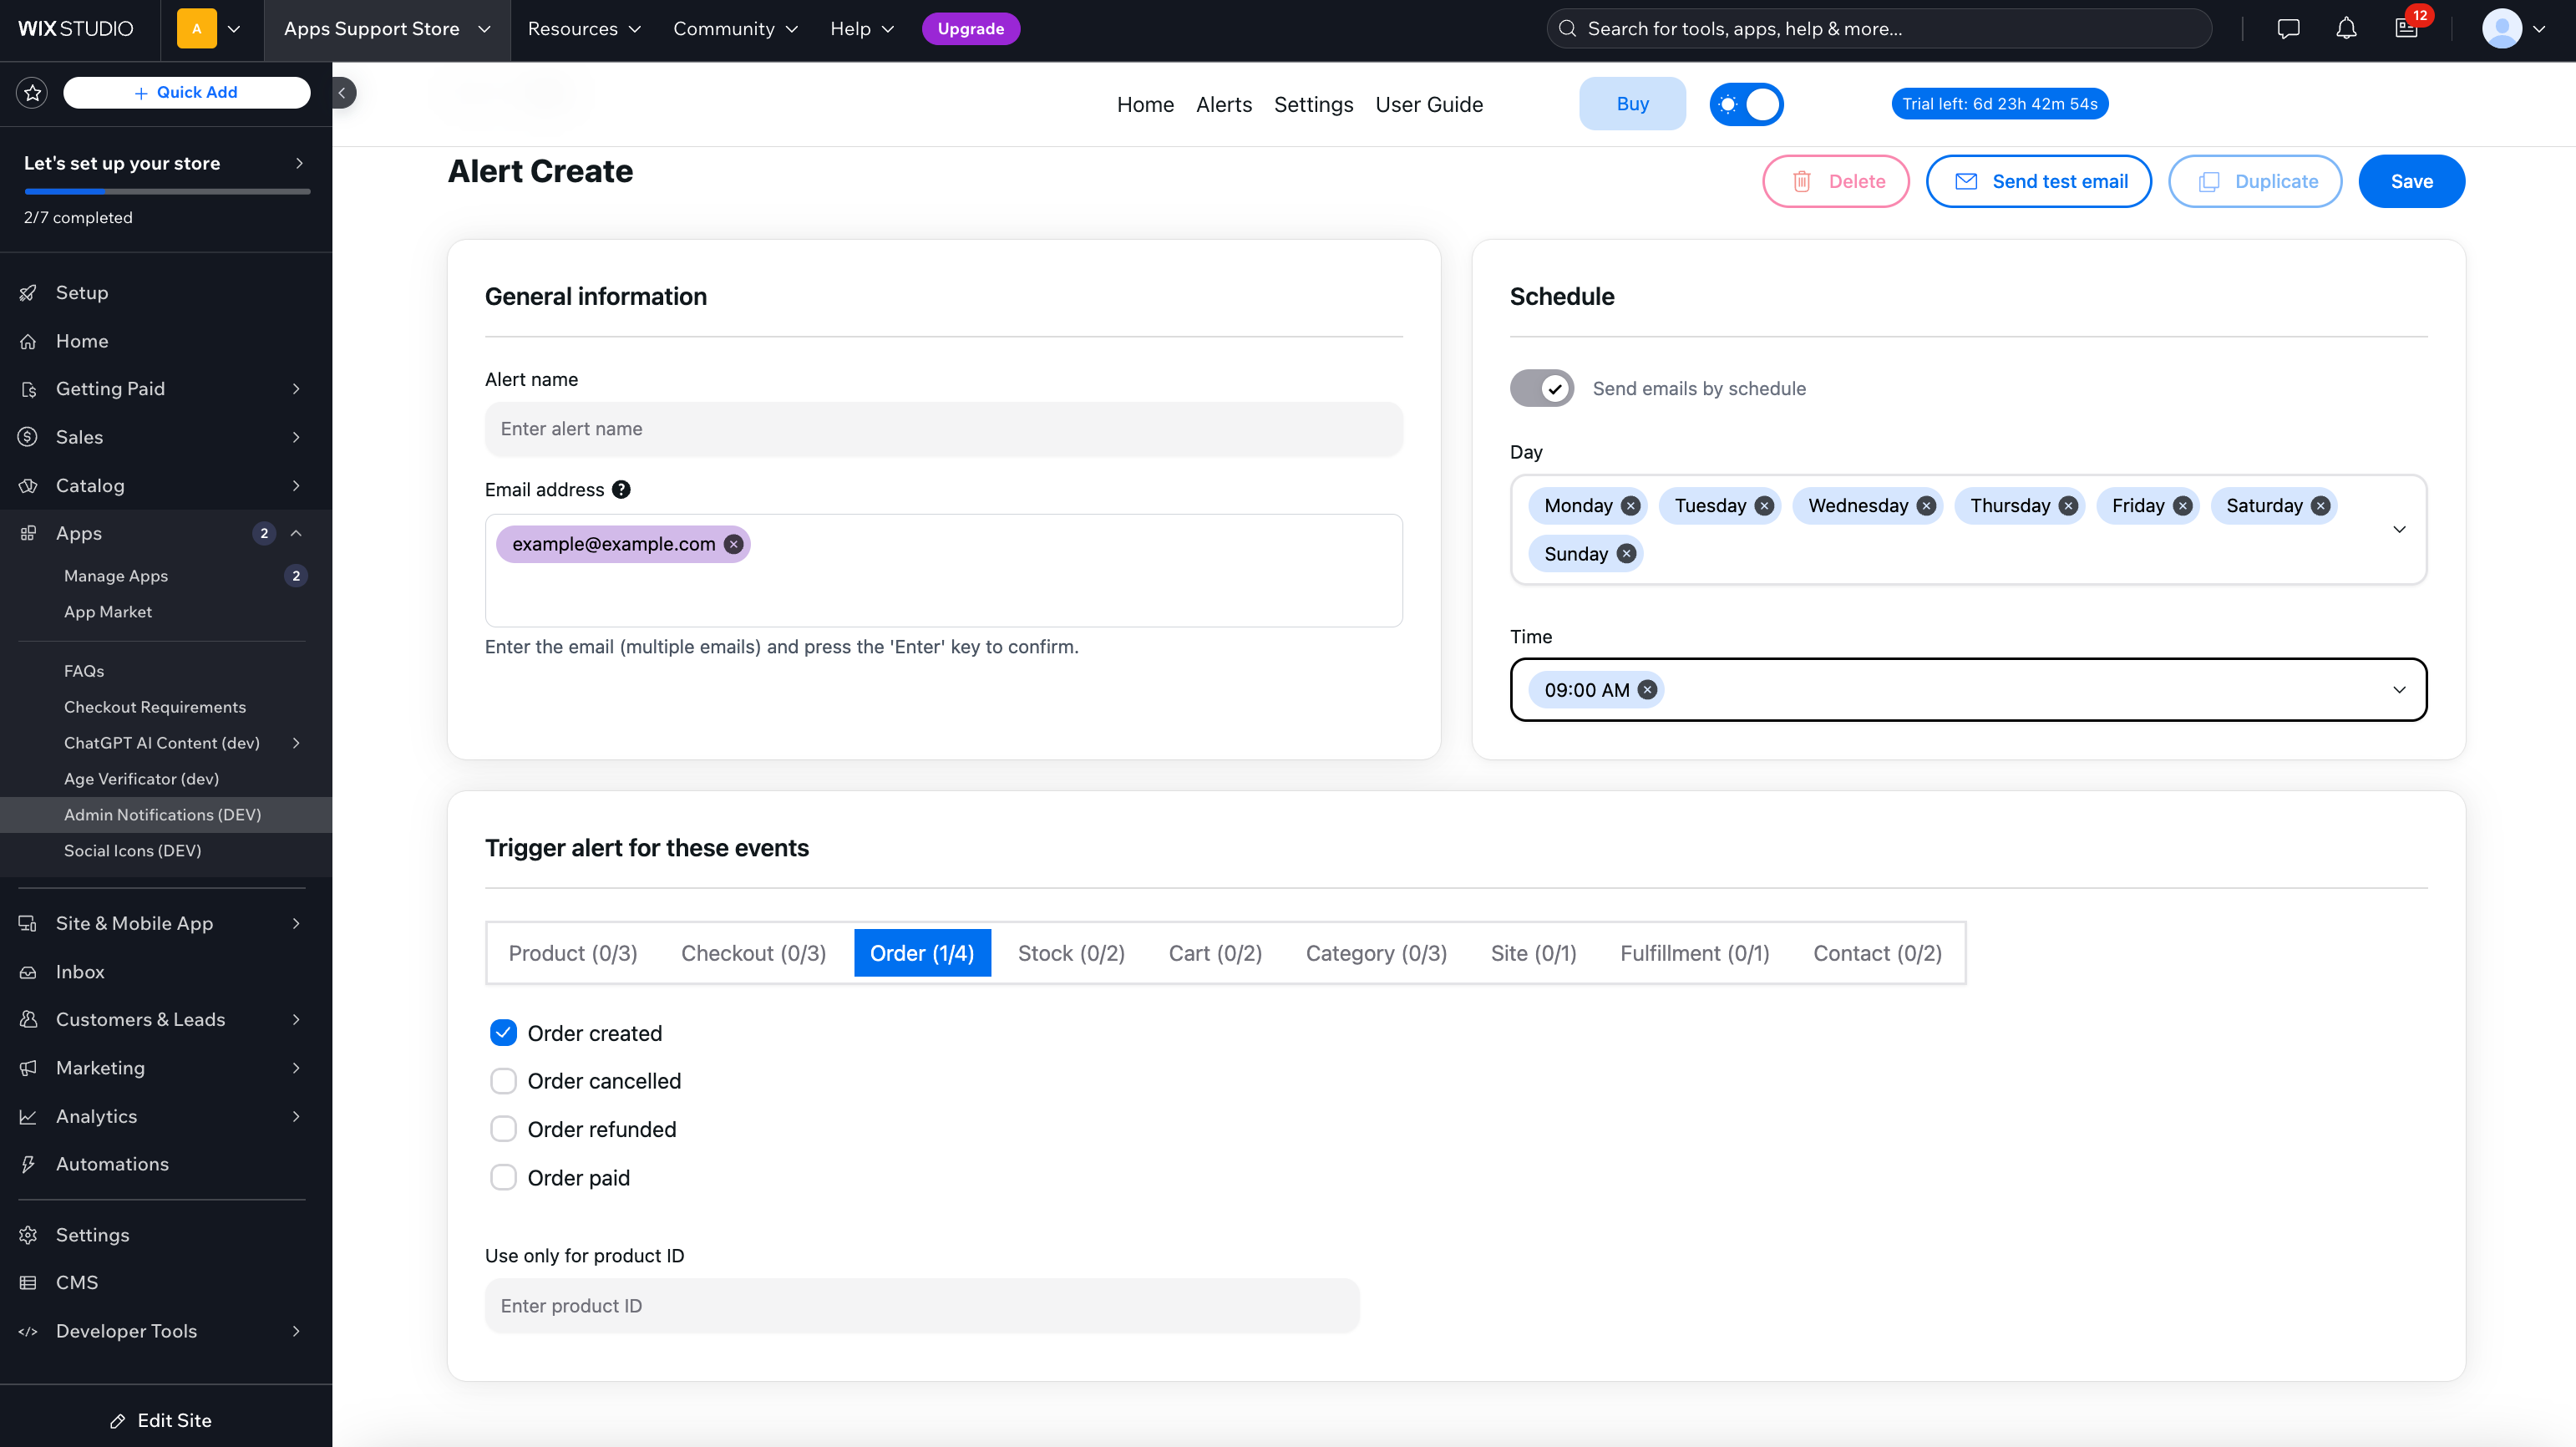Click Send test email button
The width and height of the screenshot is (2576, 1447).
2038,181
